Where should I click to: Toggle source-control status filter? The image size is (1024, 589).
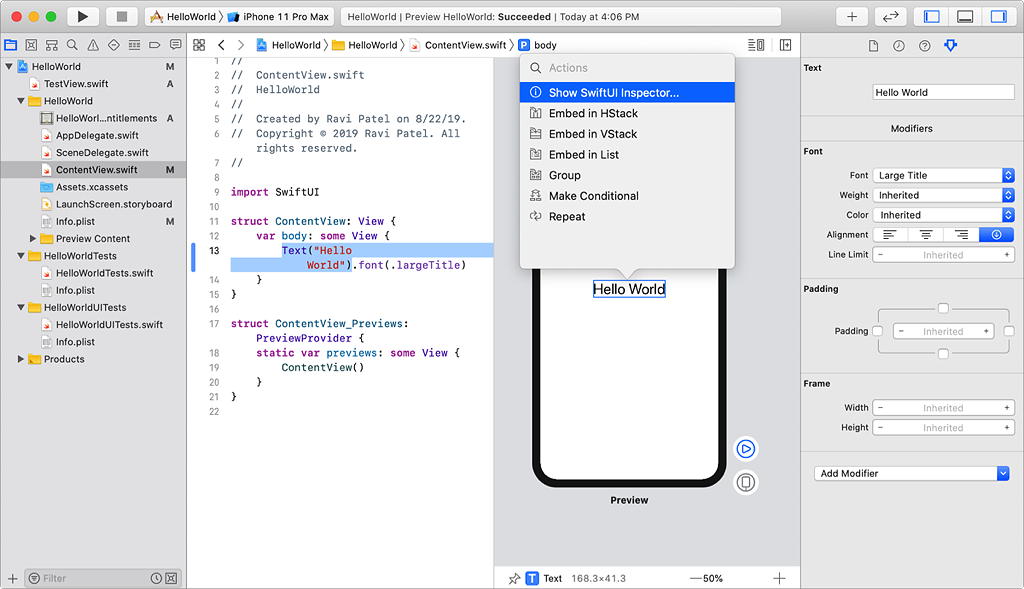(171, 579)
